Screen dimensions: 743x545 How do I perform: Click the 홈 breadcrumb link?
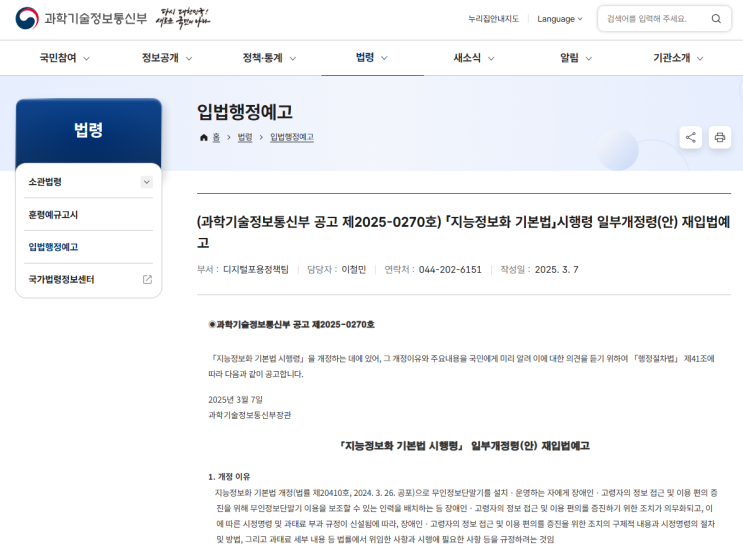216,137
